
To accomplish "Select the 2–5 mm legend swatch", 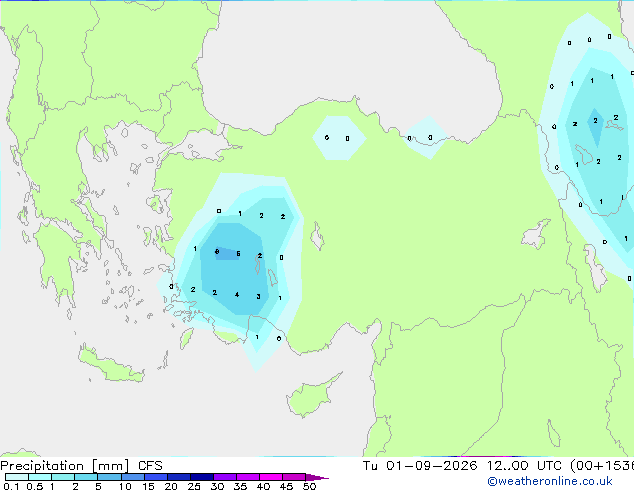I will click(x=86, y=477).
